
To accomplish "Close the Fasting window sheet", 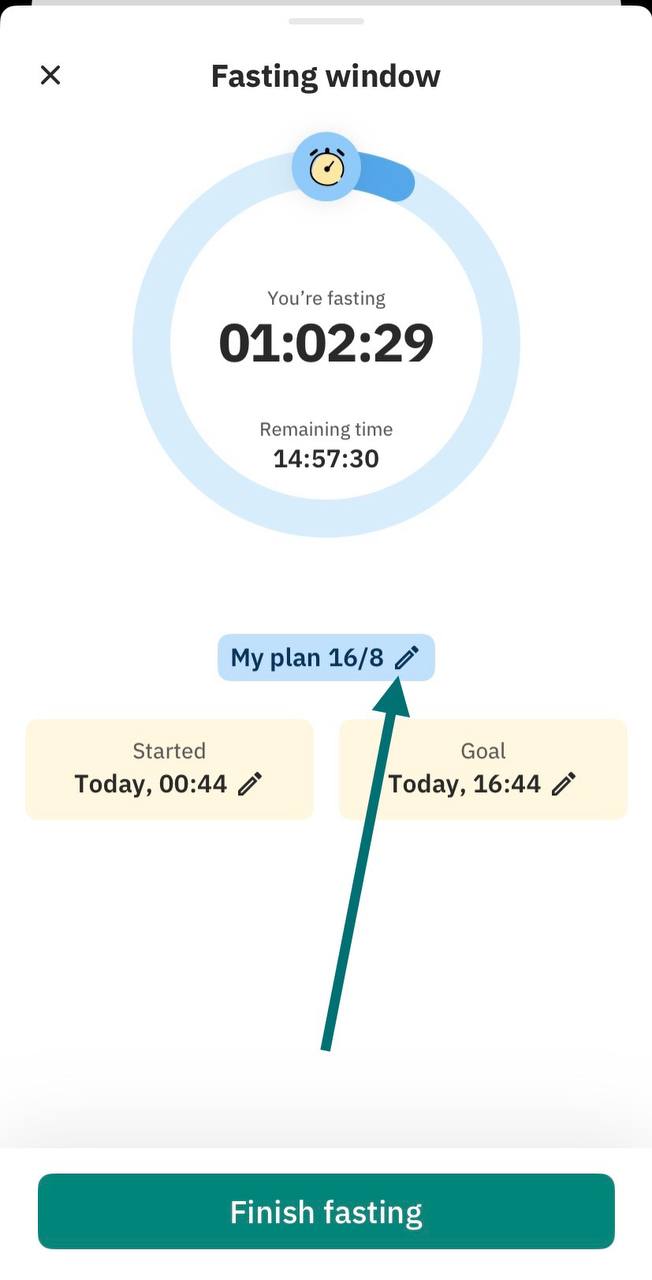I will 50,75.
